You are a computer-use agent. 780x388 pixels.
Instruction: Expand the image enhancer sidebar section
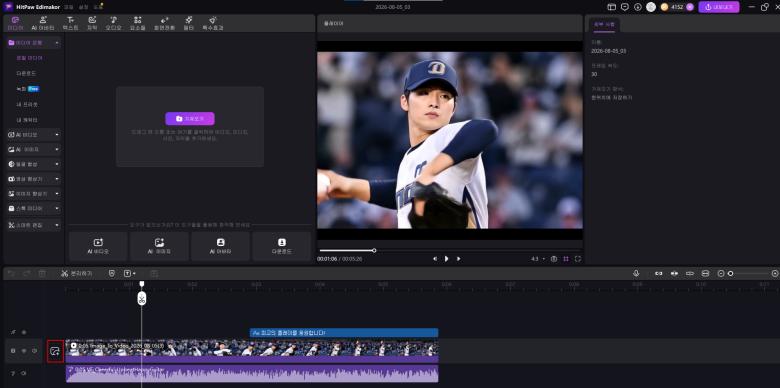pyautogui.click(x=34, y=194)
